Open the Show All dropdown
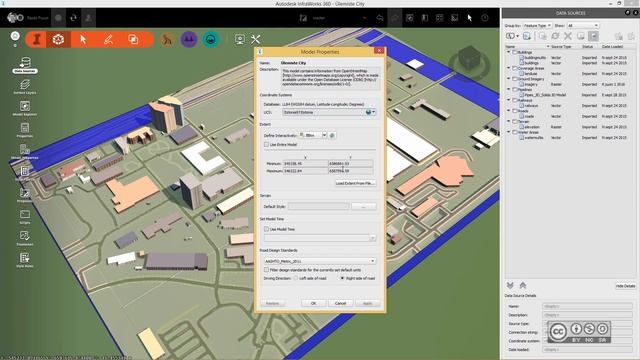This screenshot has height=360, width=640. [583, 25]
